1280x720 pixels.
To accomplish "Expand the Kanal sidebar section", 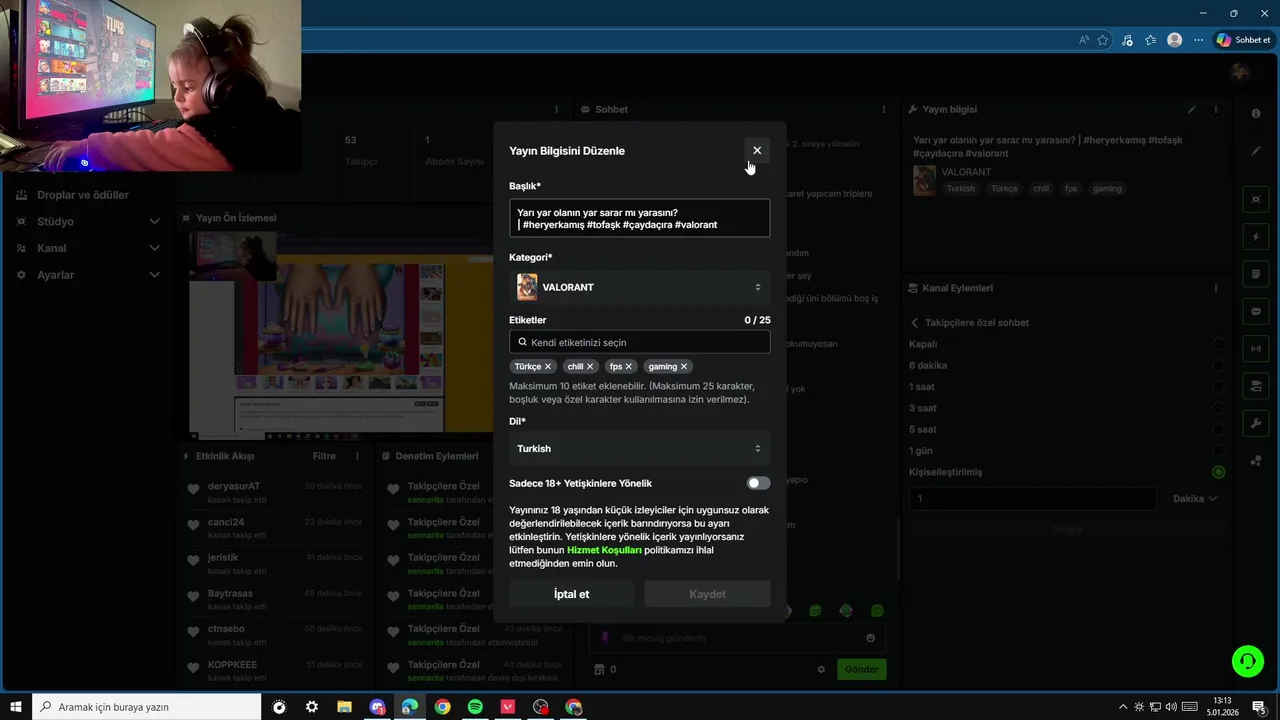I will pyautogui.click(x=88, y=248).
